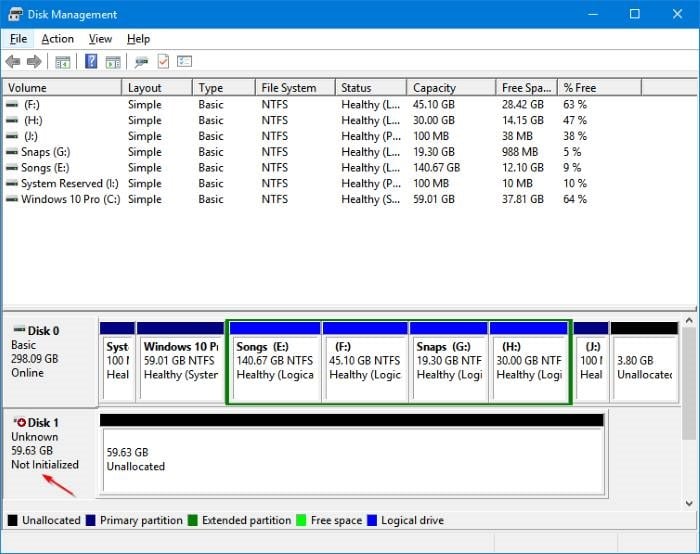Sort by the Volume column header
Image resolution: width=700 pixels, height=554 pixels.
pyautogui.click(x=62, y=87)
